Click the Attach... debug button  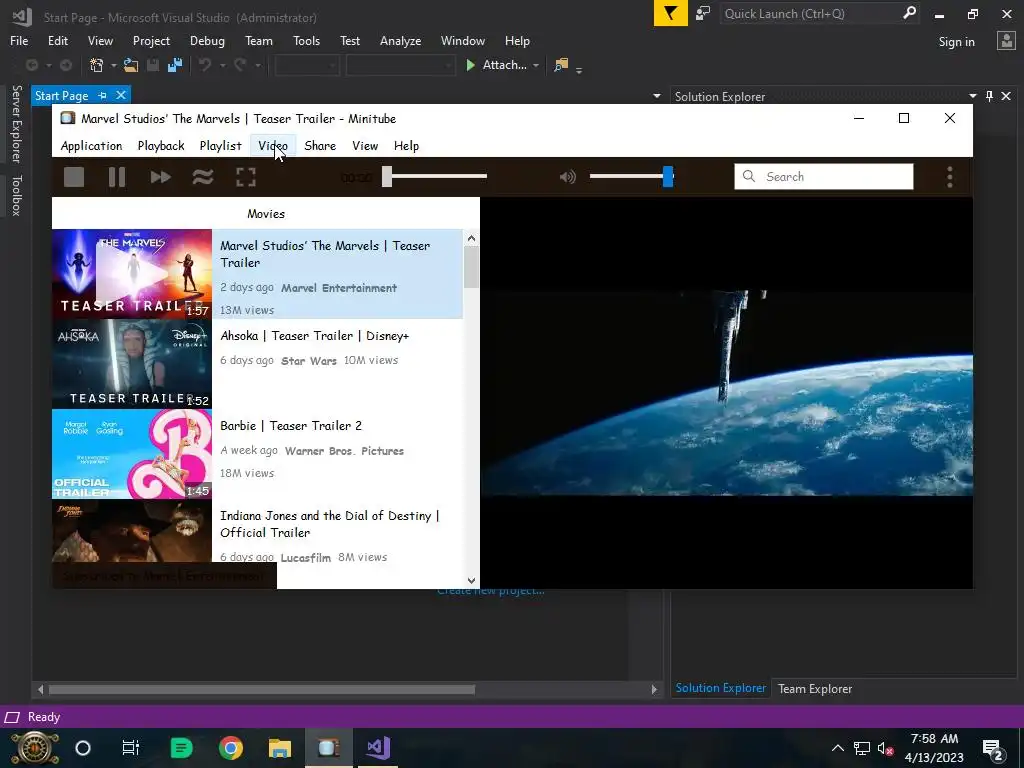496,65
